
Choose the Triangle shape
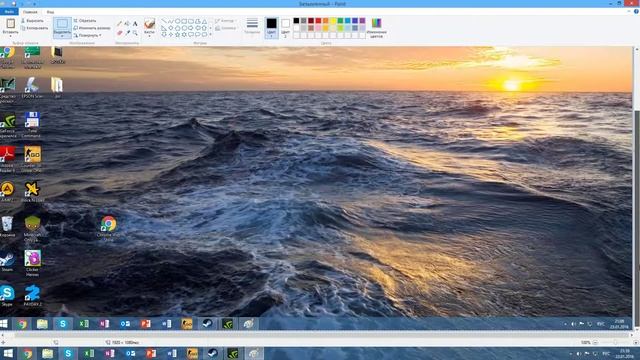tap(204, 21)
